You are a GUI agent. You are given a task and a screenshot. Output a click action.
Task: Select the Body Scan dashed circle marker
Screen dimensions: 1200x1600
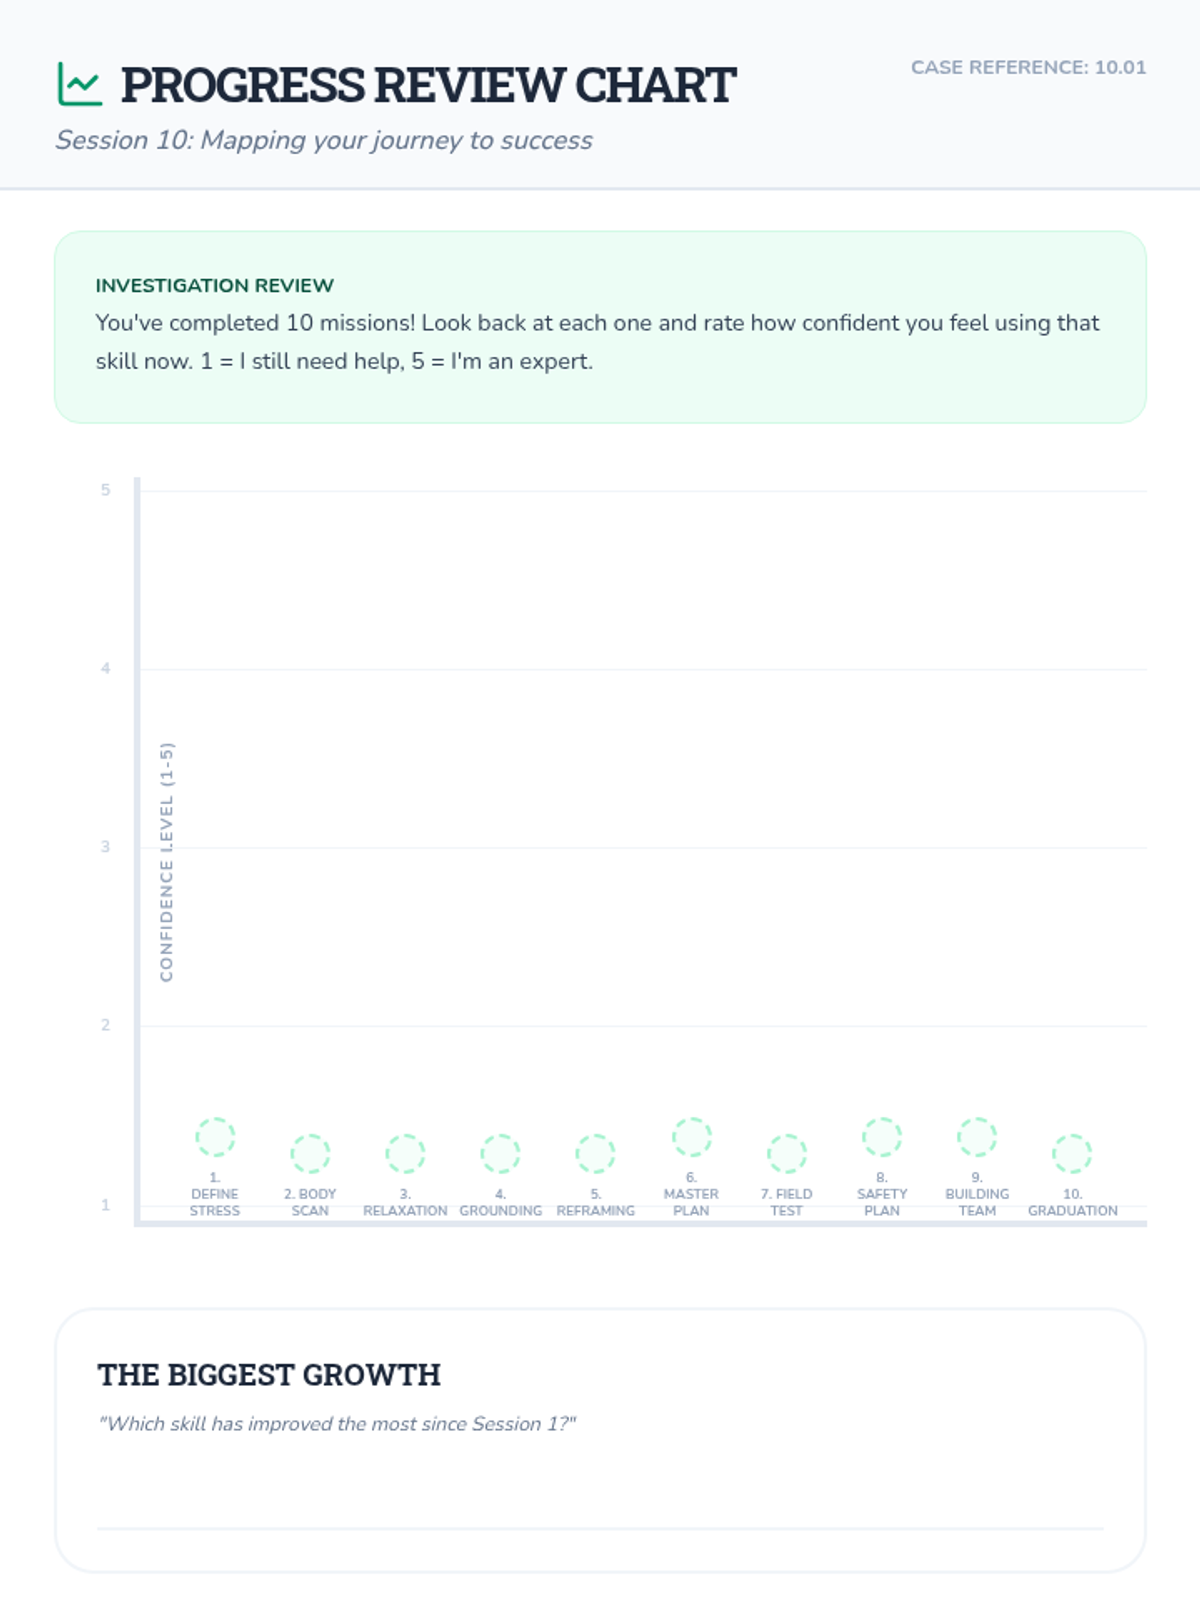click(x=310, y=1153)
